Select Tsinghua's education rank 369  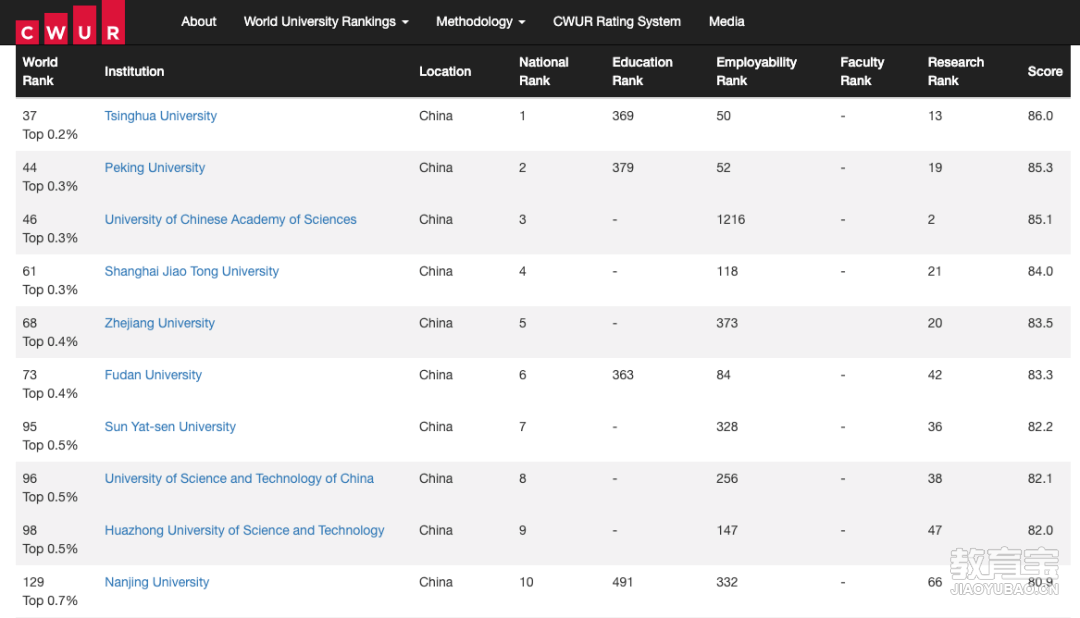tap(623, 116)
